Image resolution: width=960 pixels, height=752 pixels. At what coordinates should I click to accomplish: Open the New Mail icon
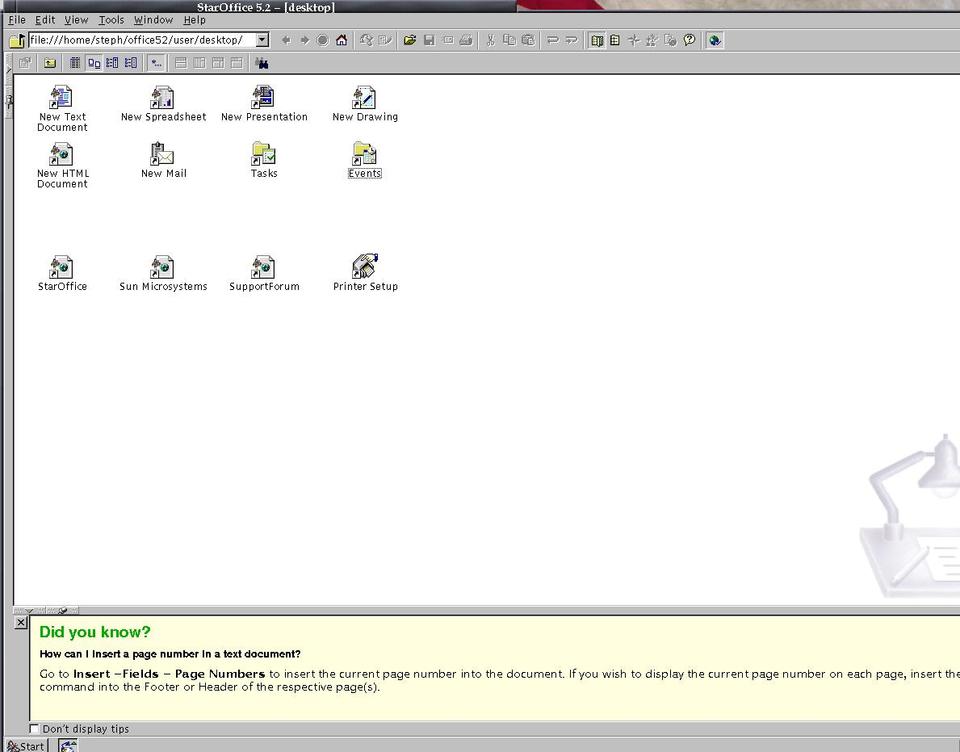[x=162, y=155]
